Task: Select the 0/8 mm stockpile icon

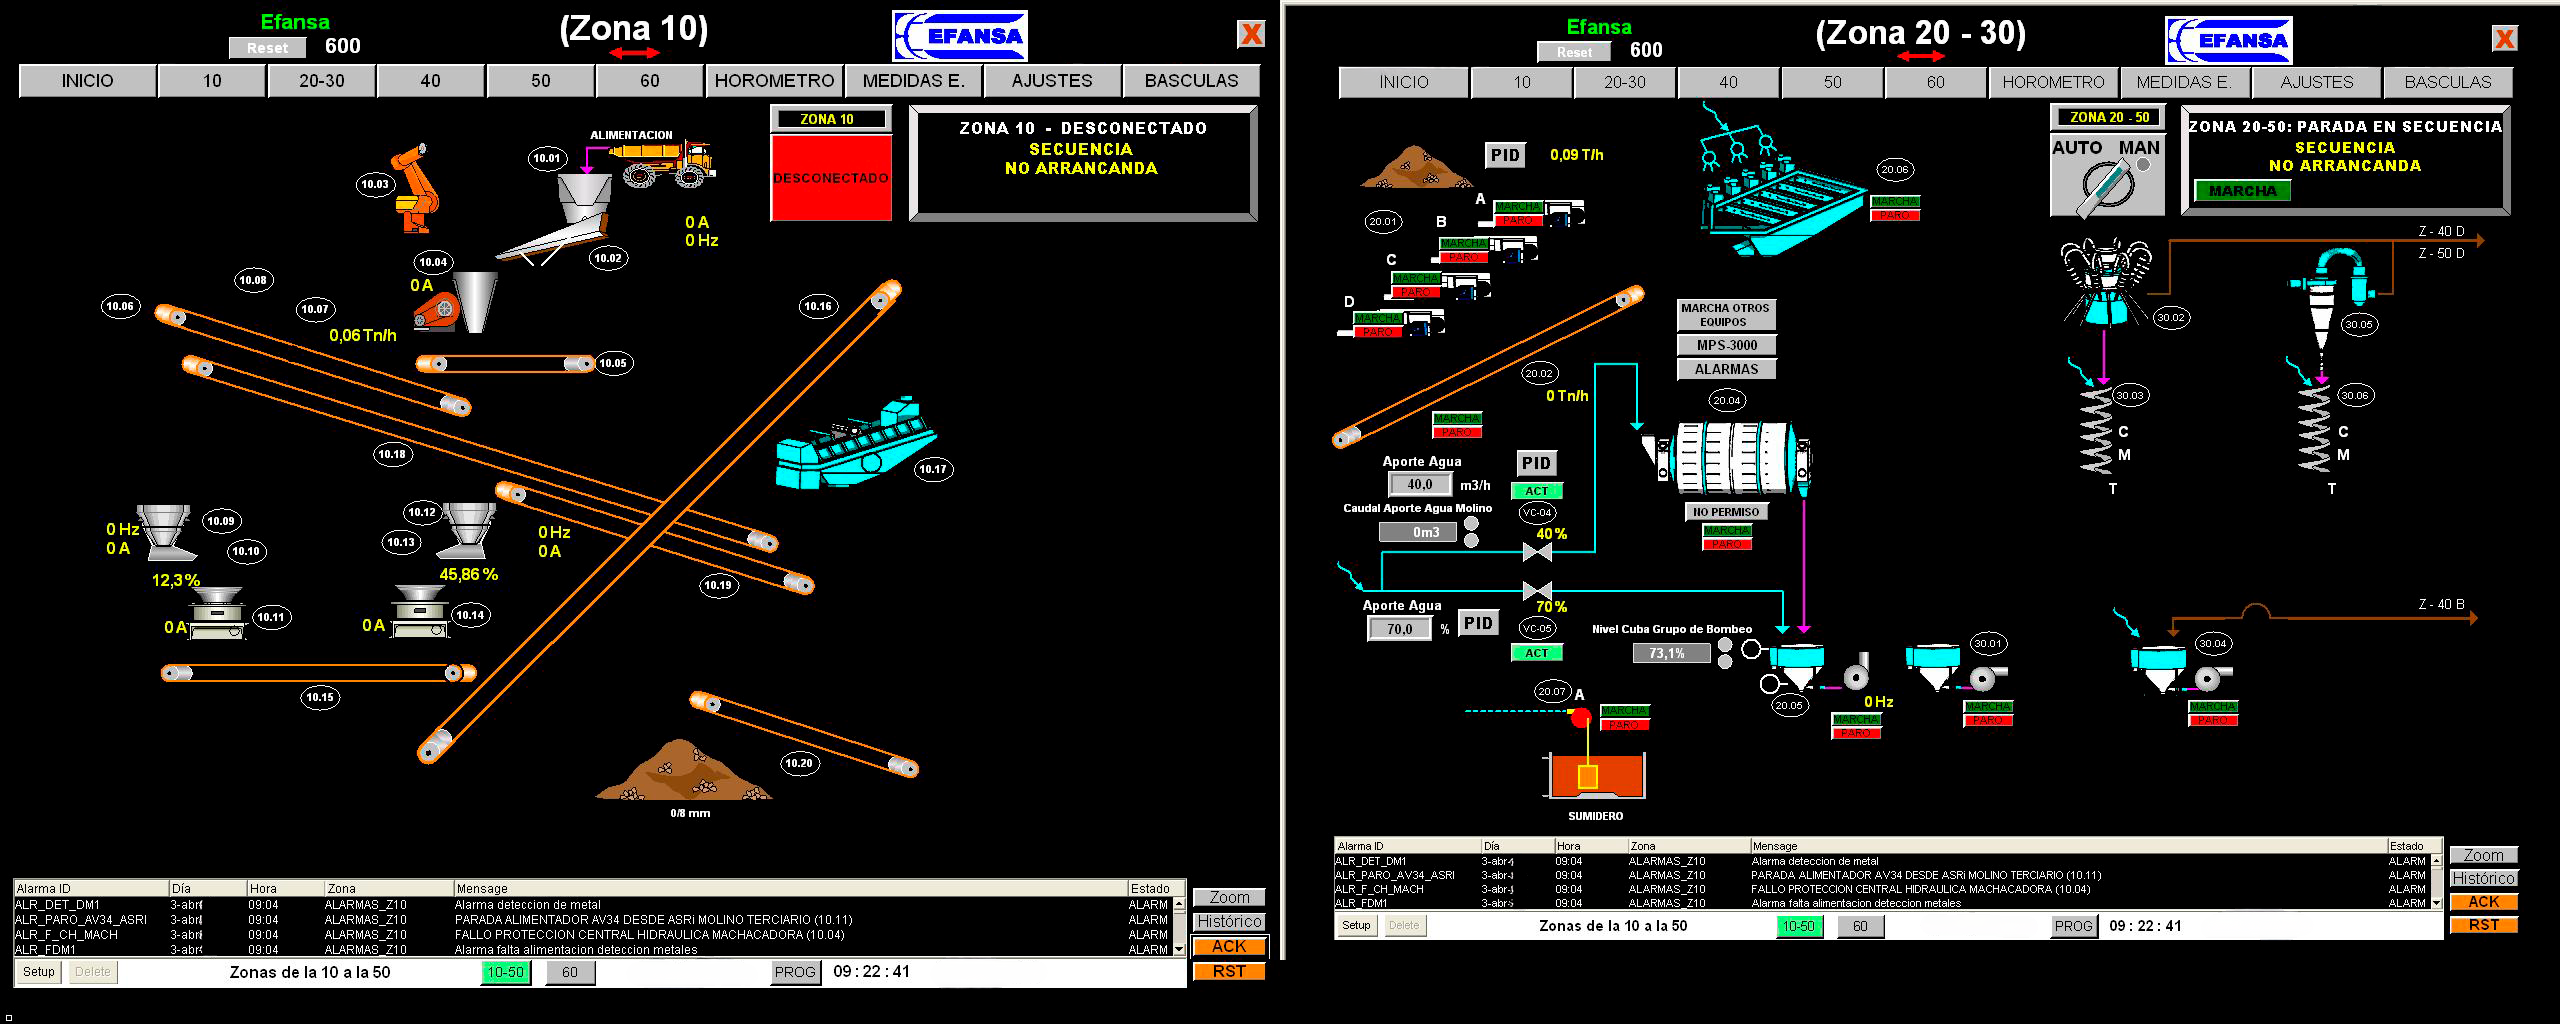Action: click(683, 769)
